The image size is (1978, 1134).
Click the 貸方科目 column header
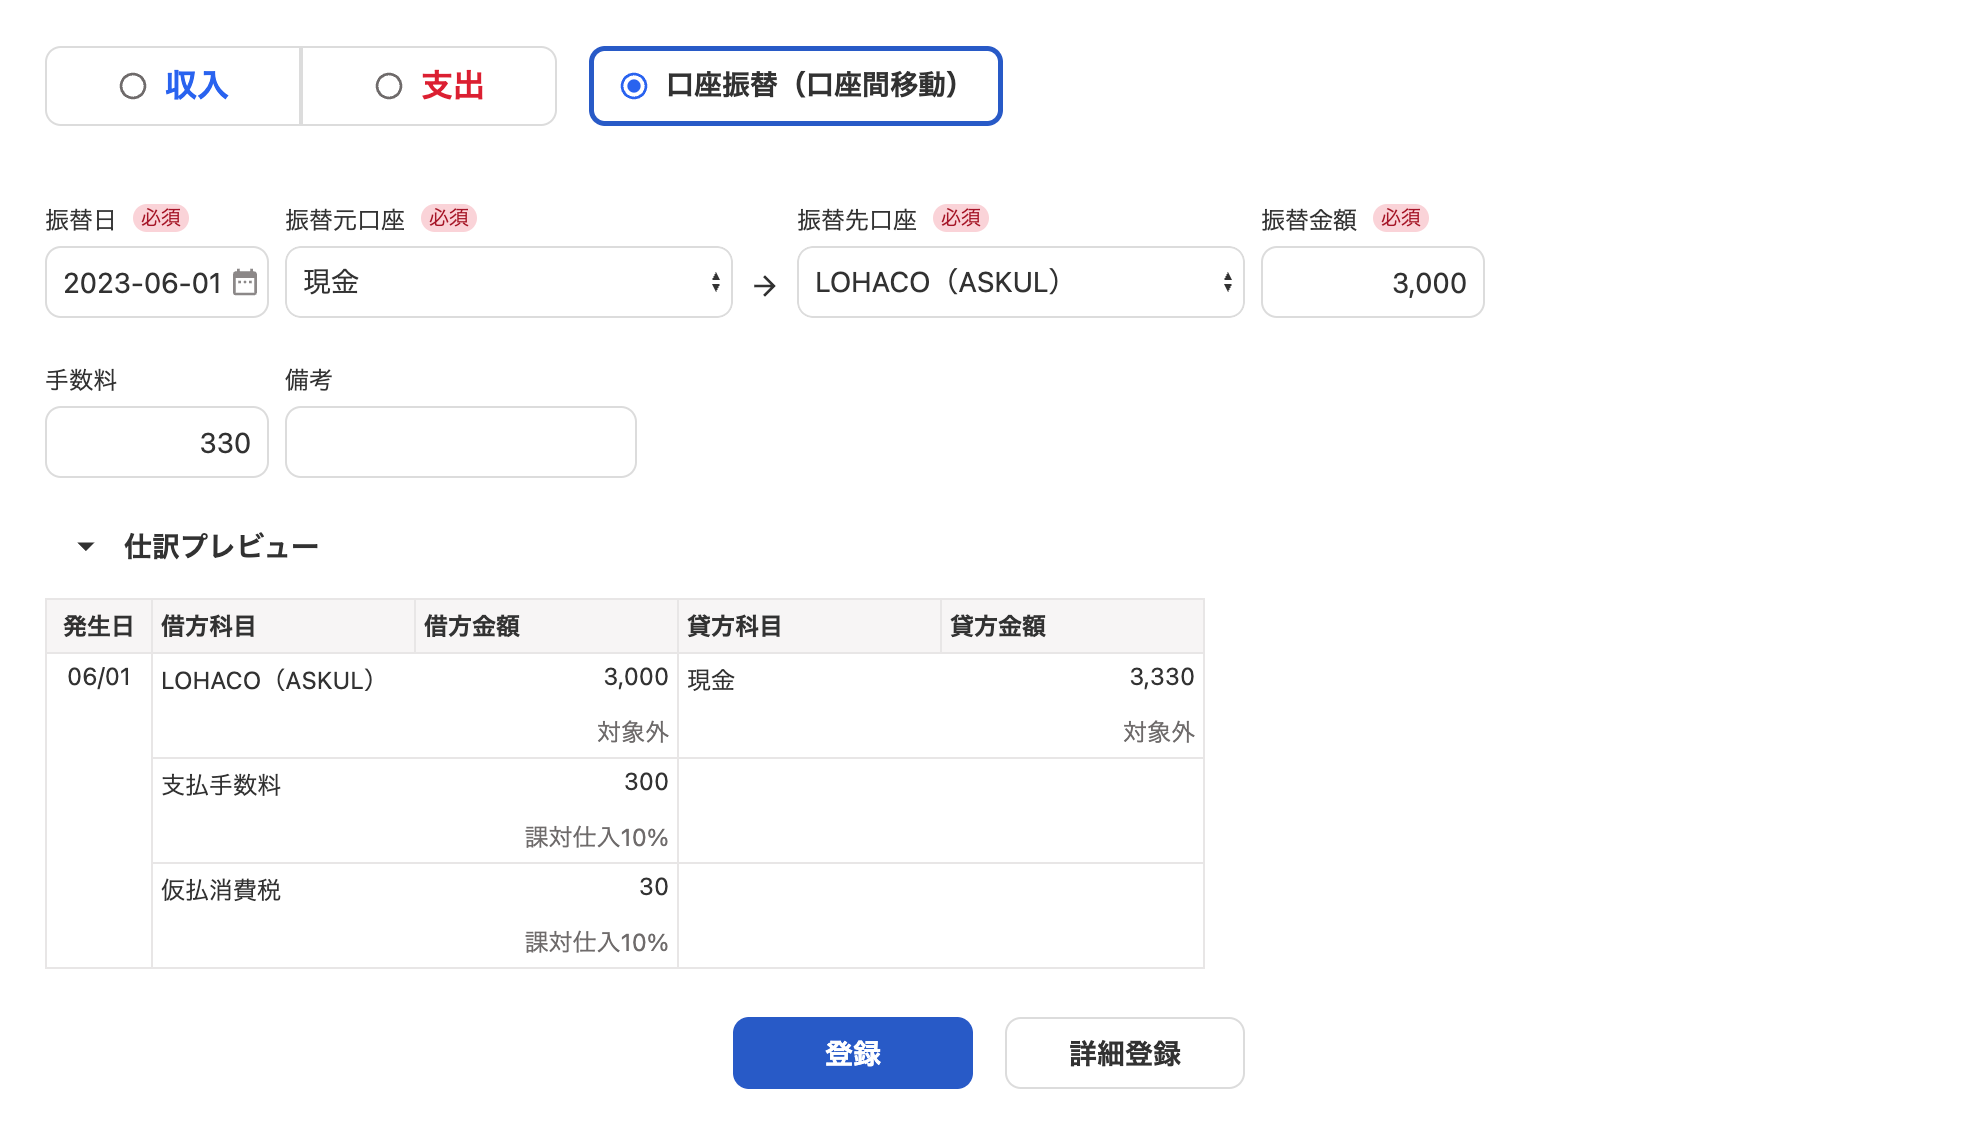click(x=809, y=626)
